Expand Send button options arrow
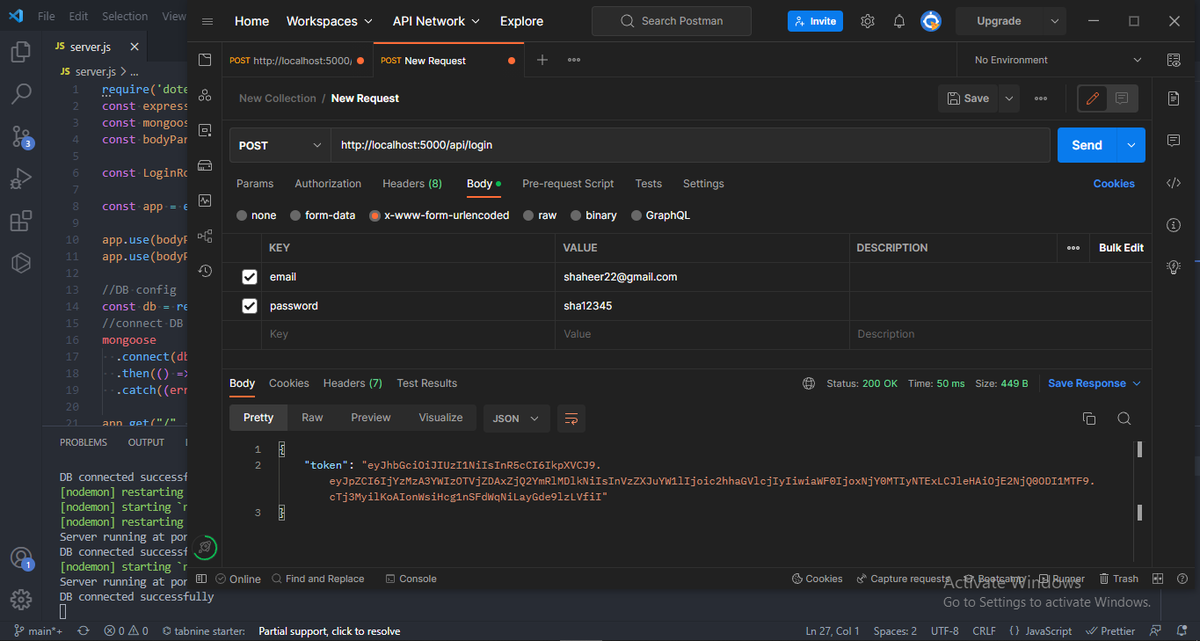 click(1131, 145)
